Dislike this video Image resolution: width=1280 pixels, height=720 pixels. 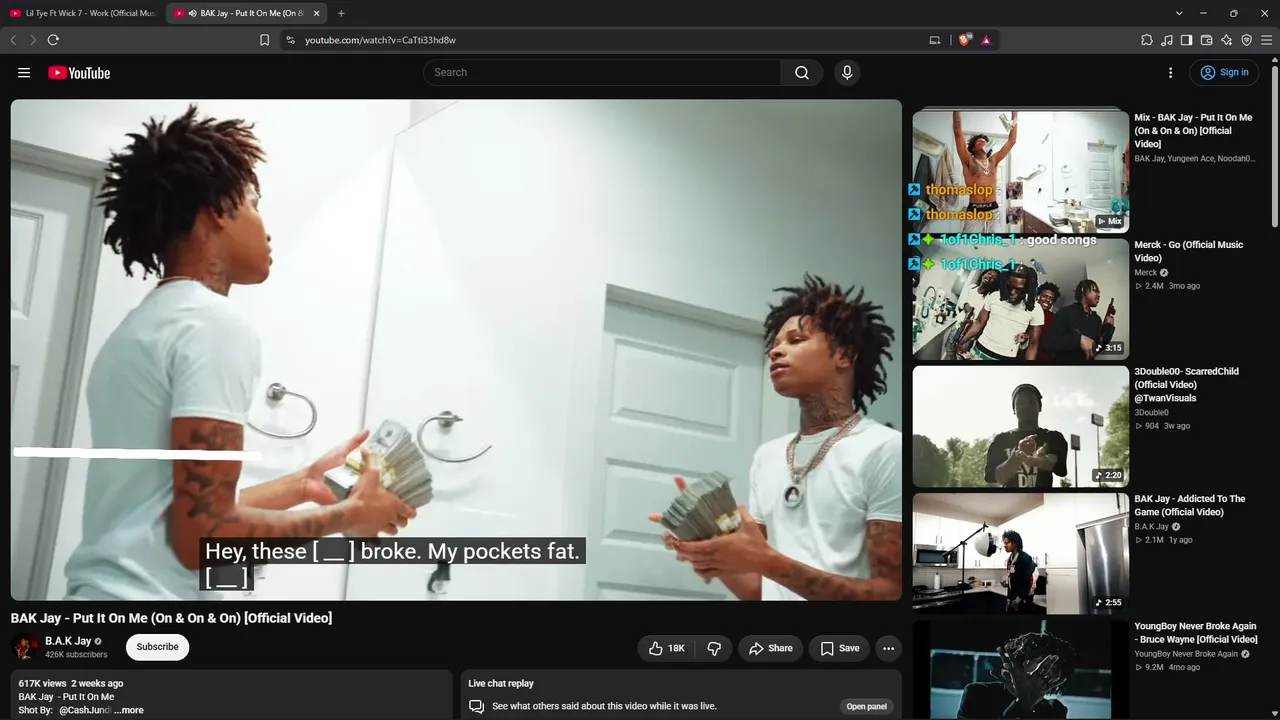coord(714,648)
